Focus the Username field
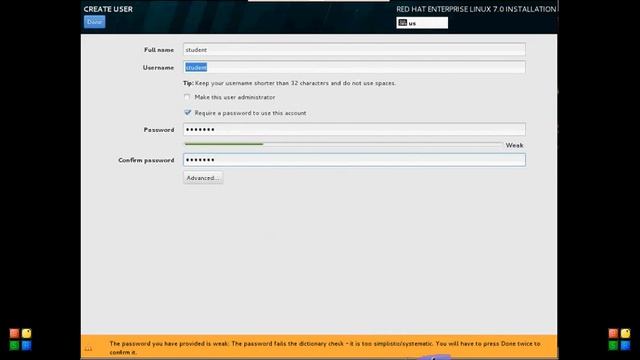 point(354,67)
